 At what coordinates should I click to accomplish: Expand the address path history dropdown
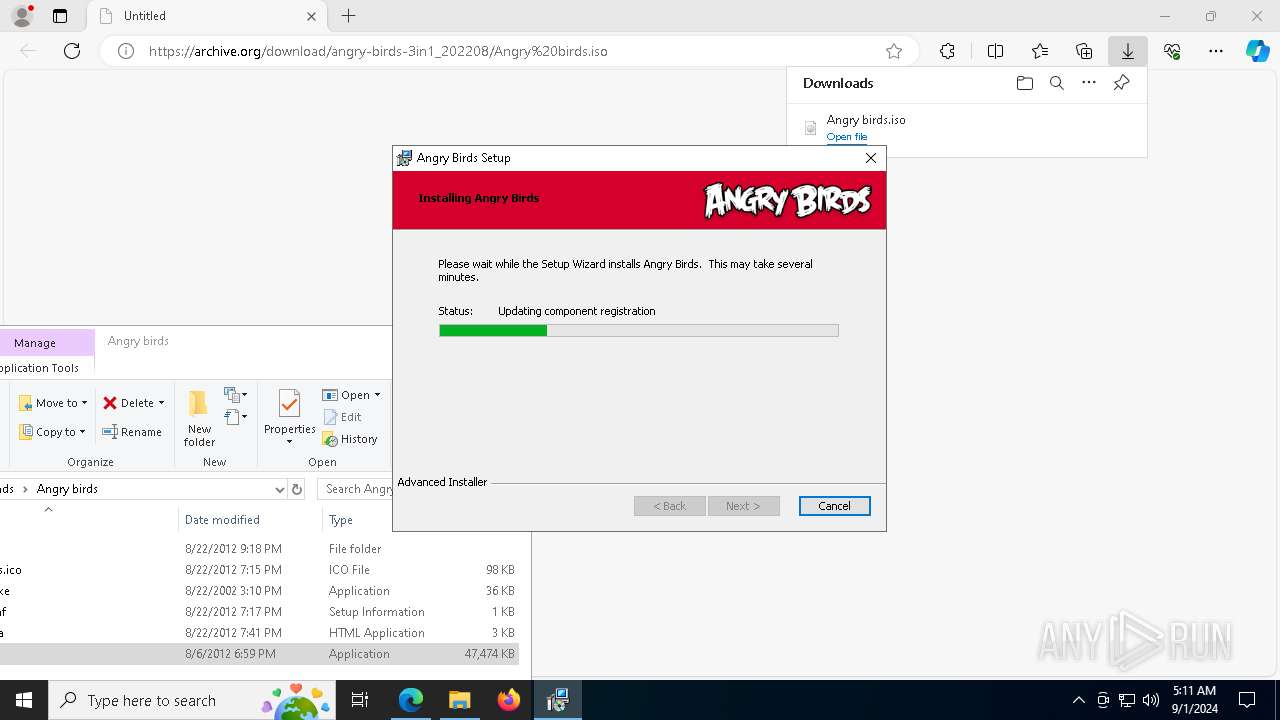(x=279, y=489)
